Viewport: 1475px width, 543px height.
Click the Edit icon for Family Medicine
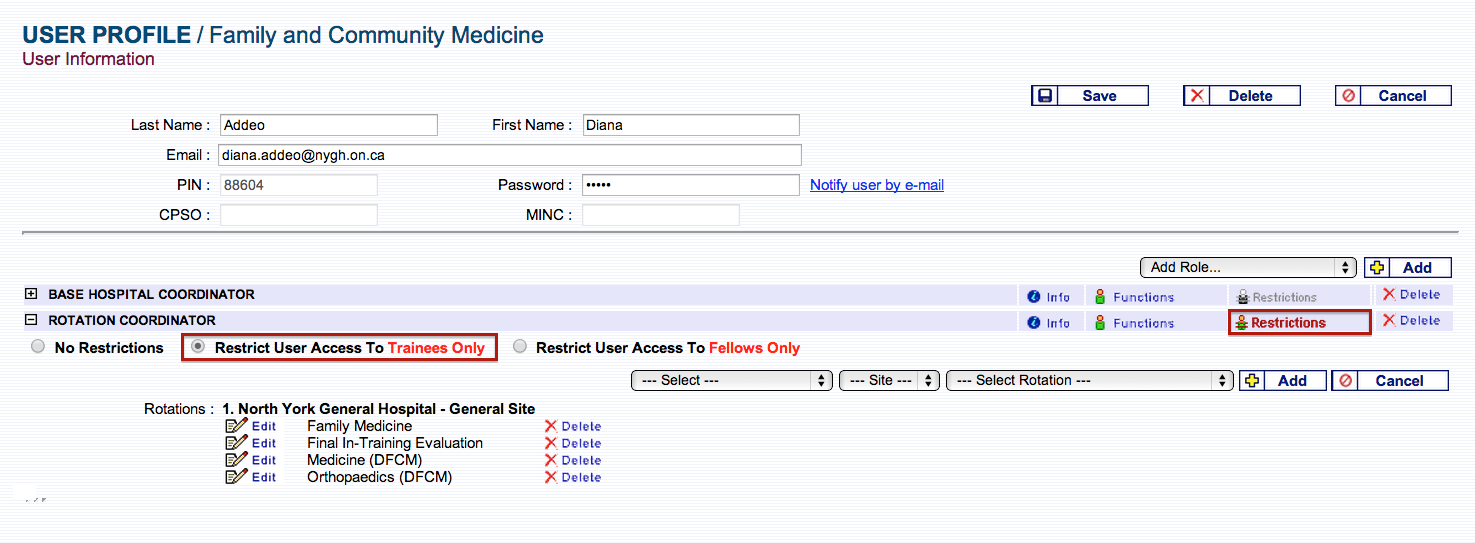pos(237,426)
